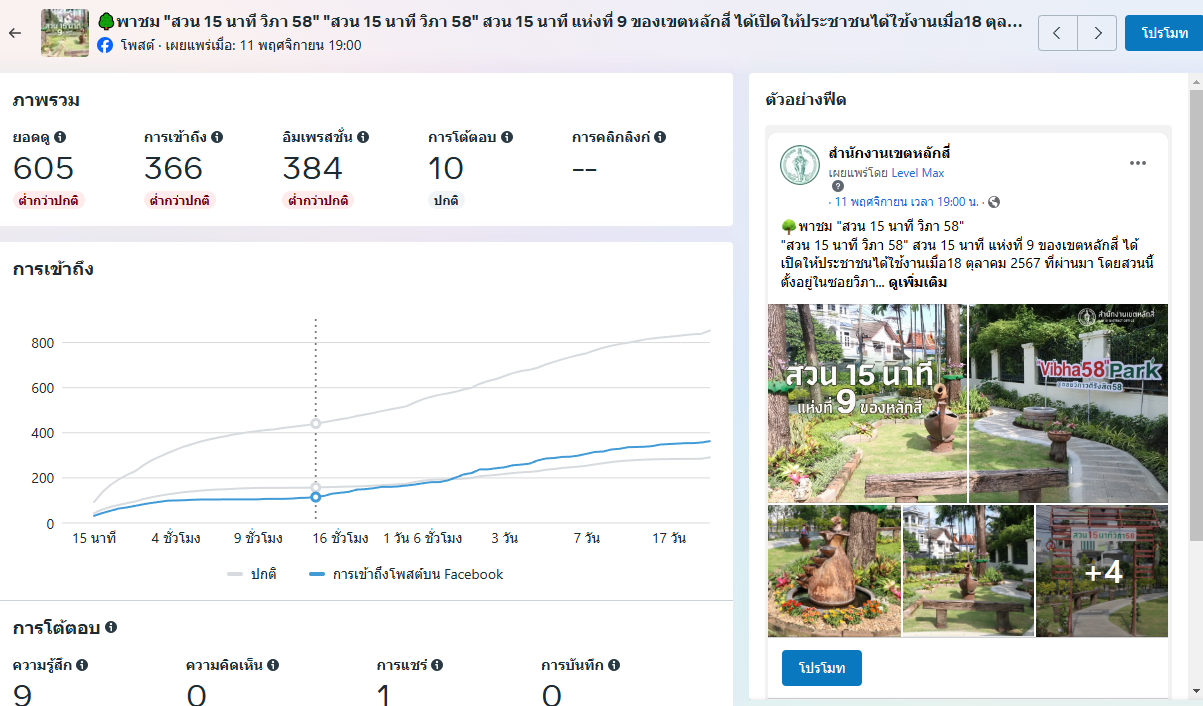1203x706 pixels.
Task: Click info icon next to ยอดดู
Action: pyautogui.click(x=60, y=137)
